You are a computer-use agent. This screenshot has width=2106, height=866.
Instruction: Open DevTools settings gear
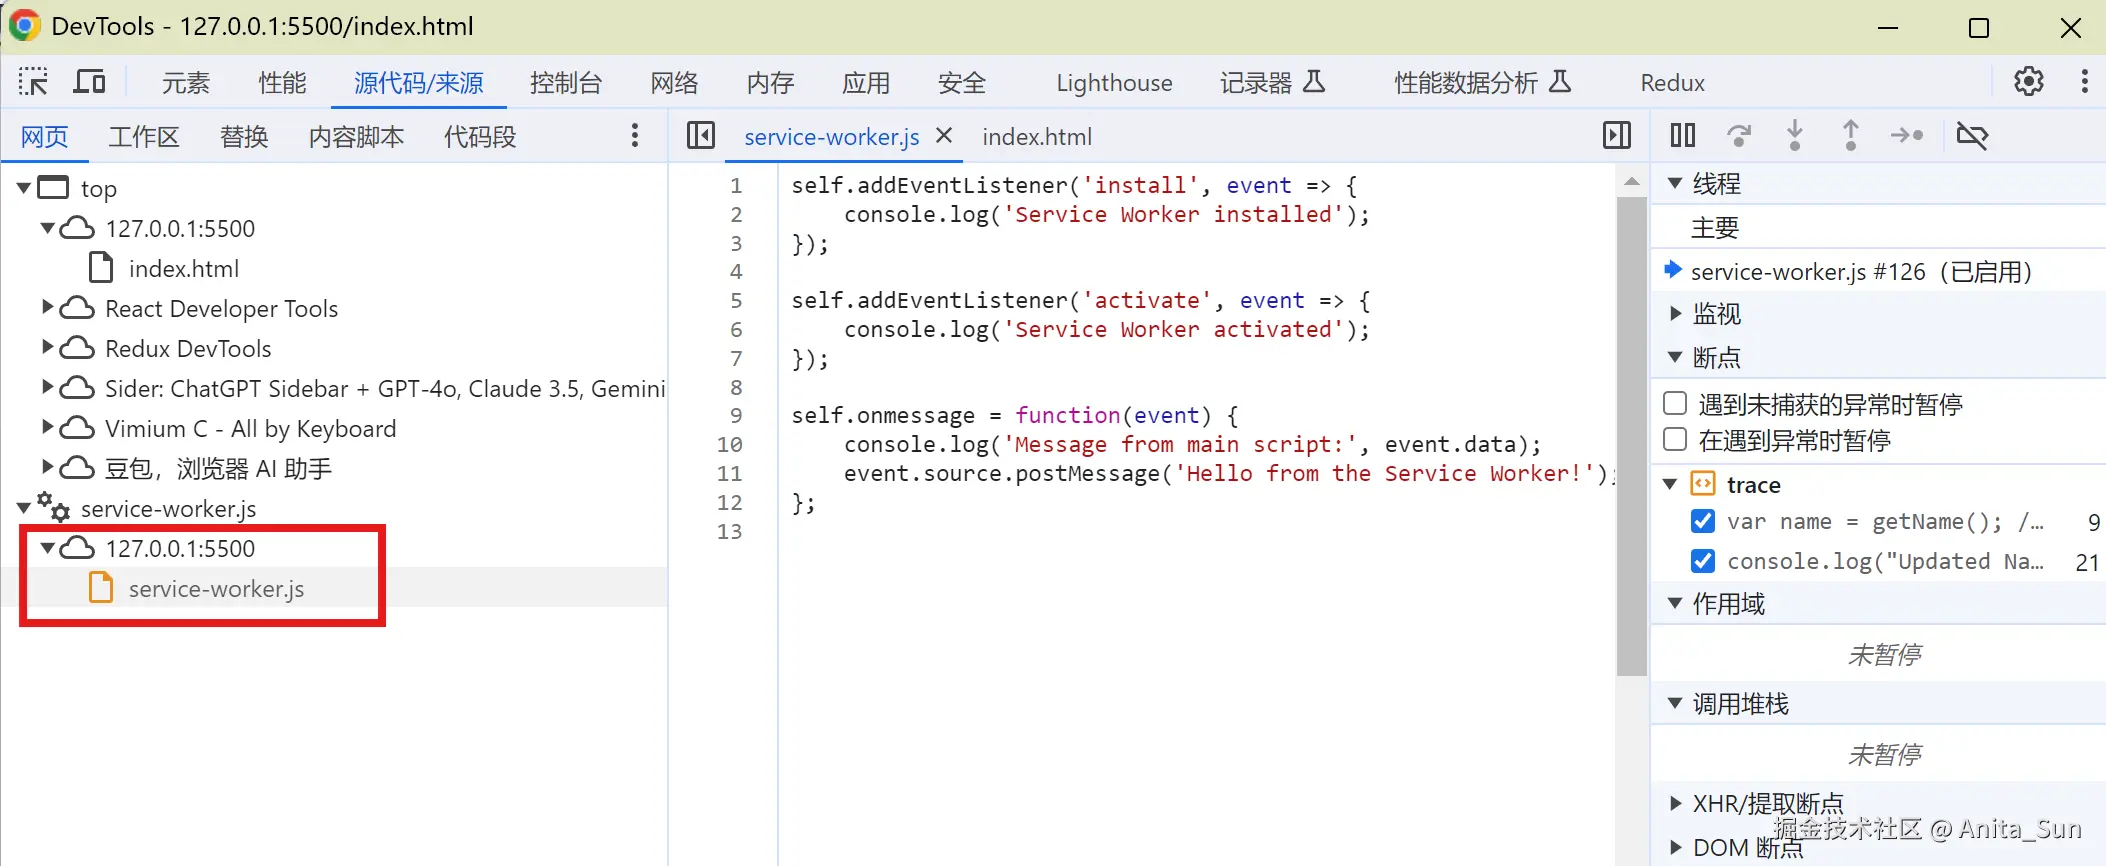click(x=2028, y=82)
